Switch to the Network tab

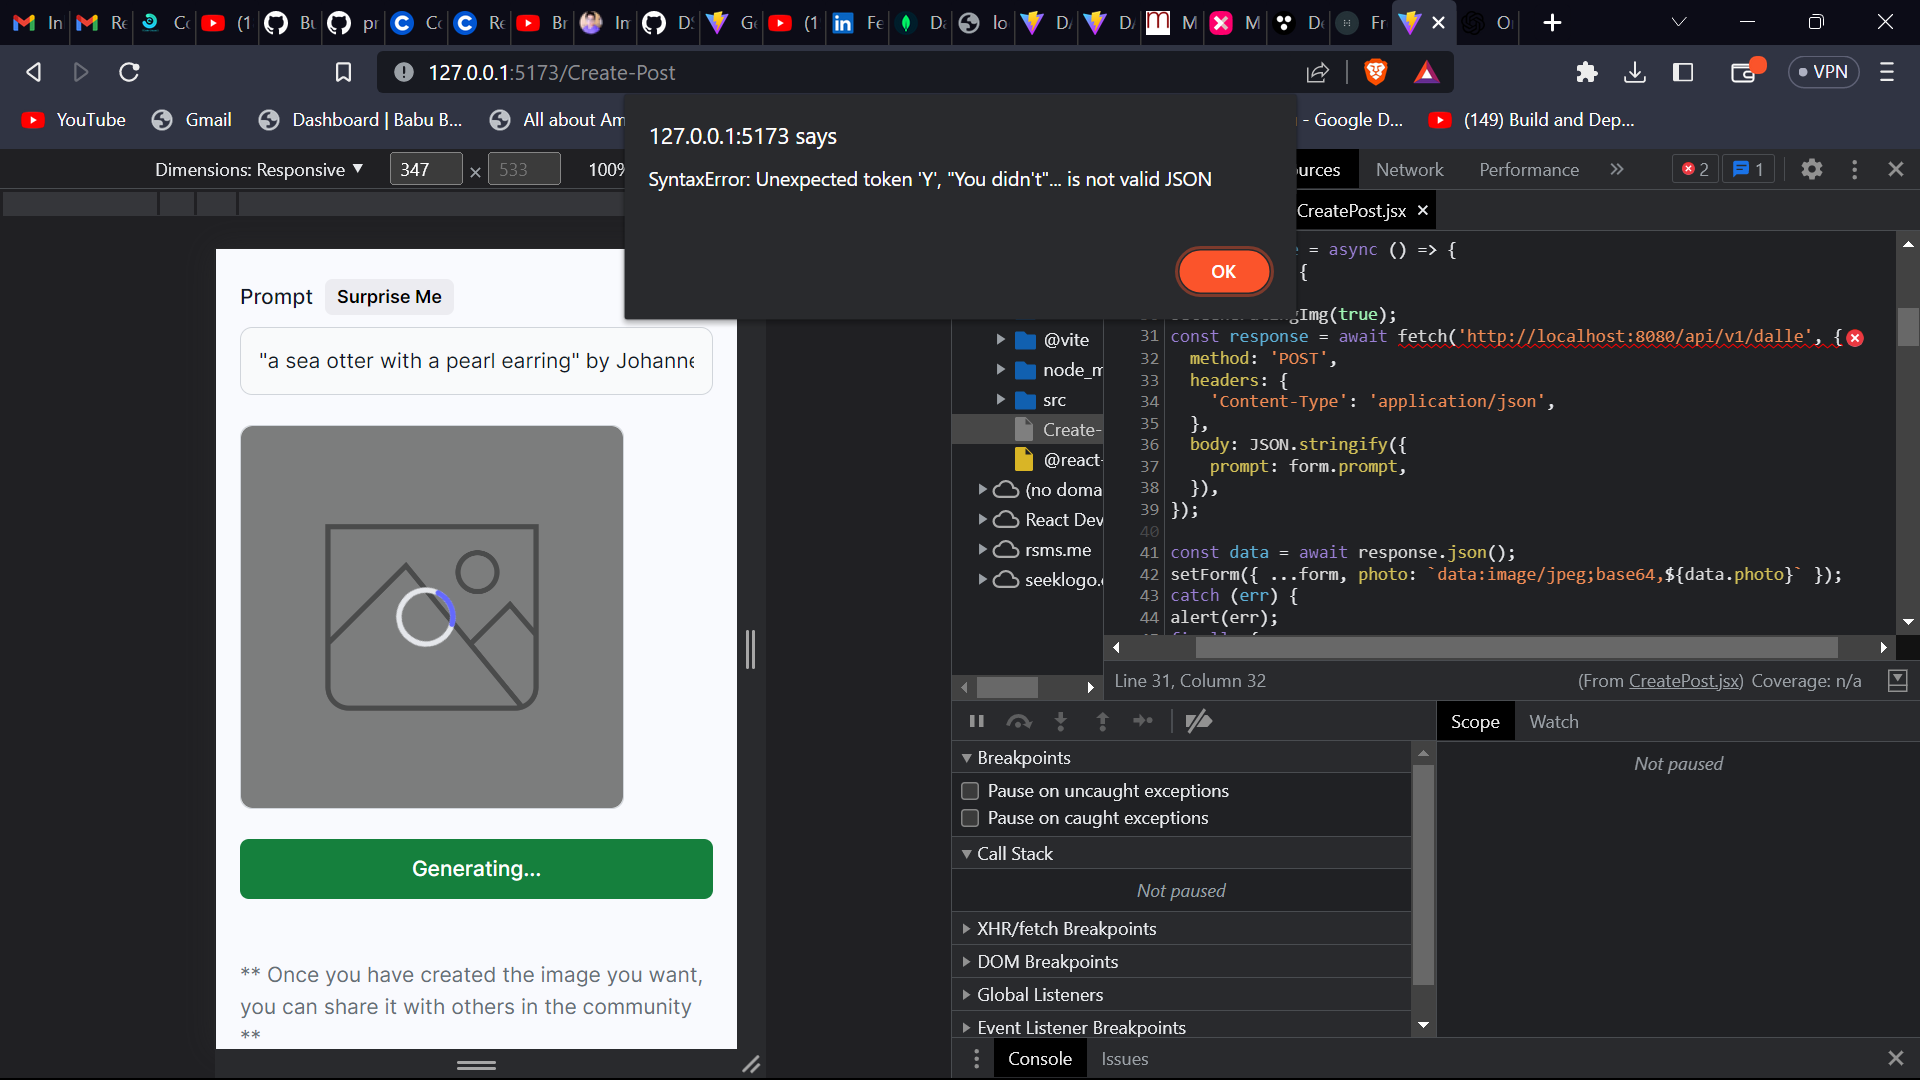coord(1409,169)
